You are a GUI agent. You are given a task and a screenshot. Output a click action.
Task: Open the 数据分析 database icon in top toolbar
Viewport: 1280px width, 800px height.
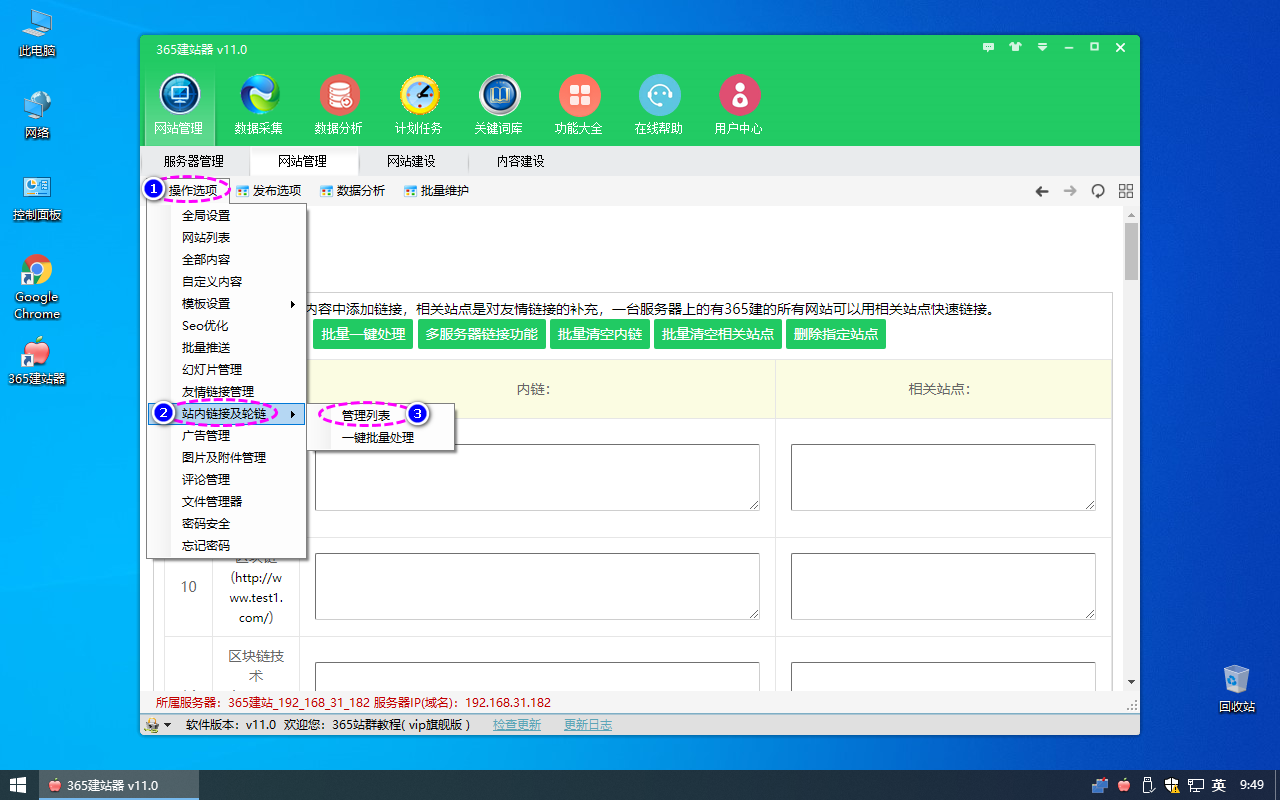[x=339, y=106]
